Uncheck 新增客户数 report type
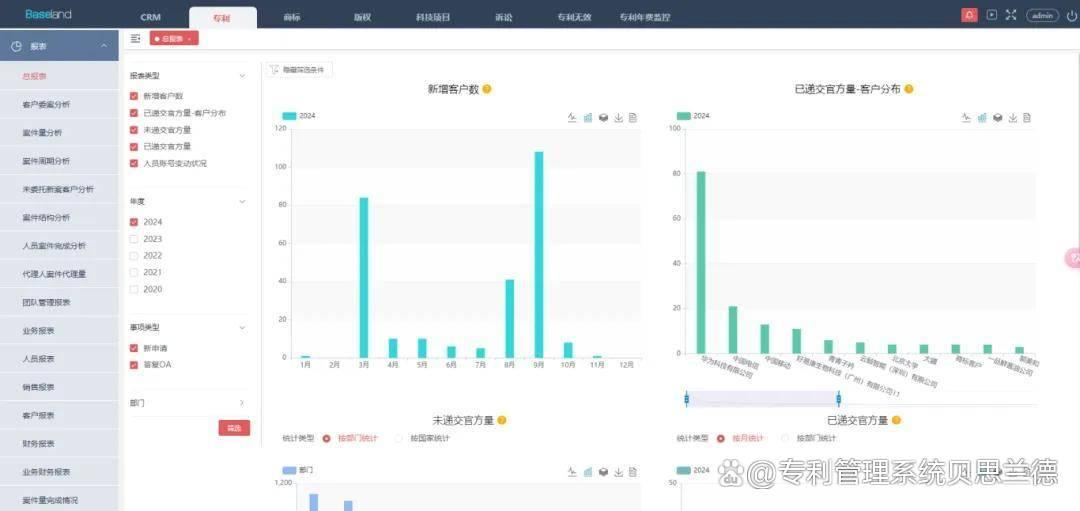The image size is (1080, 511). 134,96
